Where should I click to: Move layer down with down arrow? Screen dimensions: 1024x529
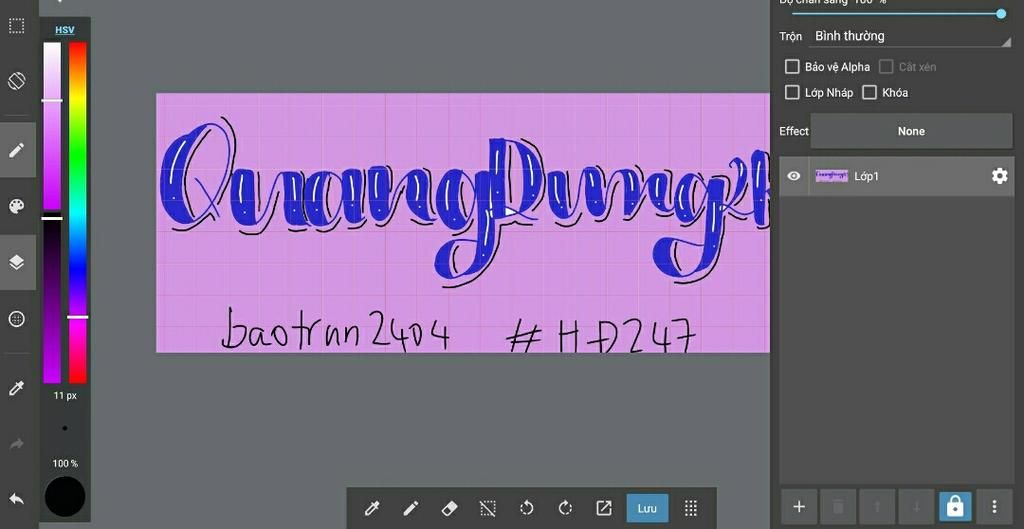pos(916,506)
